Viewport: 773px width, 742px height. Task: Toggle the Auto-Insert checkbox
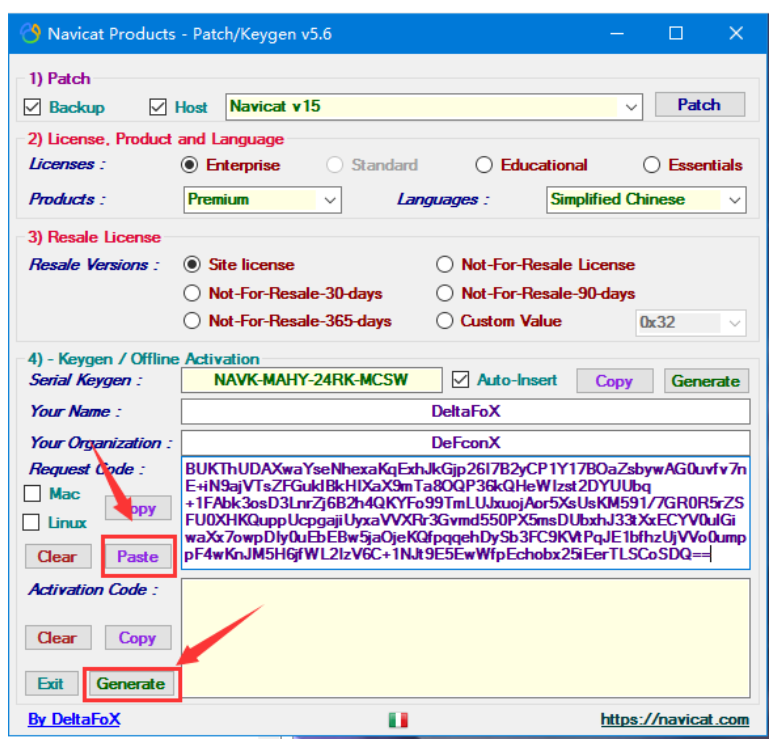pyautogui.click(x=460, y=380)
